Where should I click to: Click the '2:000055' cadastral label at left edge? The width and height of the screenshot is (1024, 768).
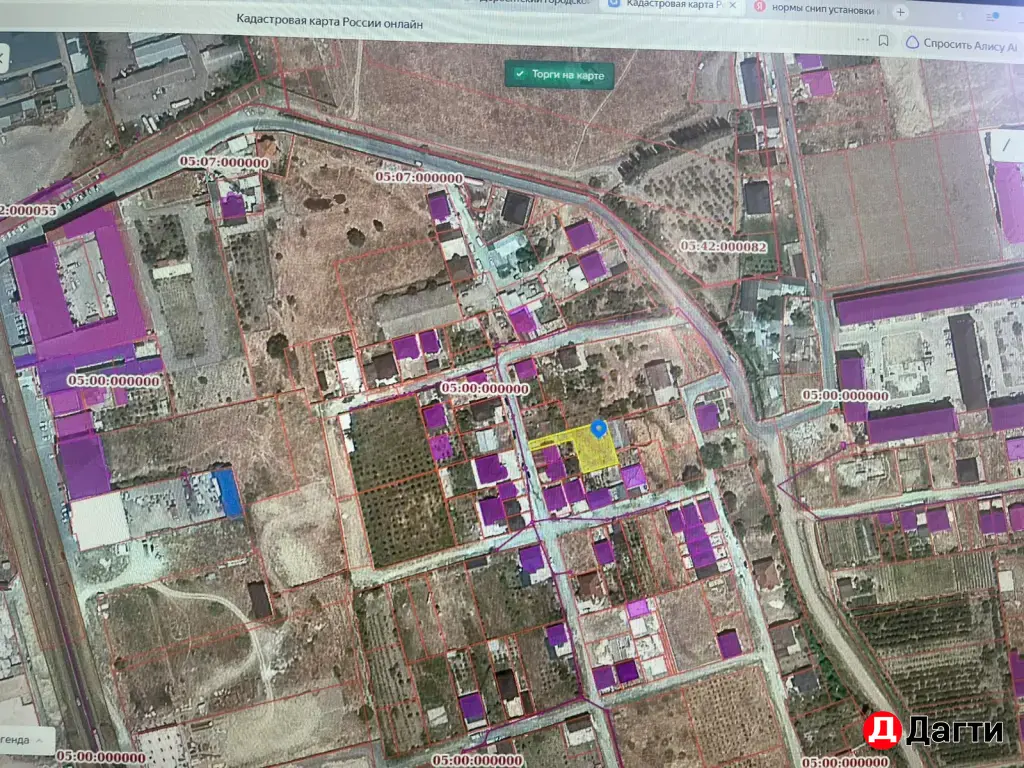pos(29,210)
